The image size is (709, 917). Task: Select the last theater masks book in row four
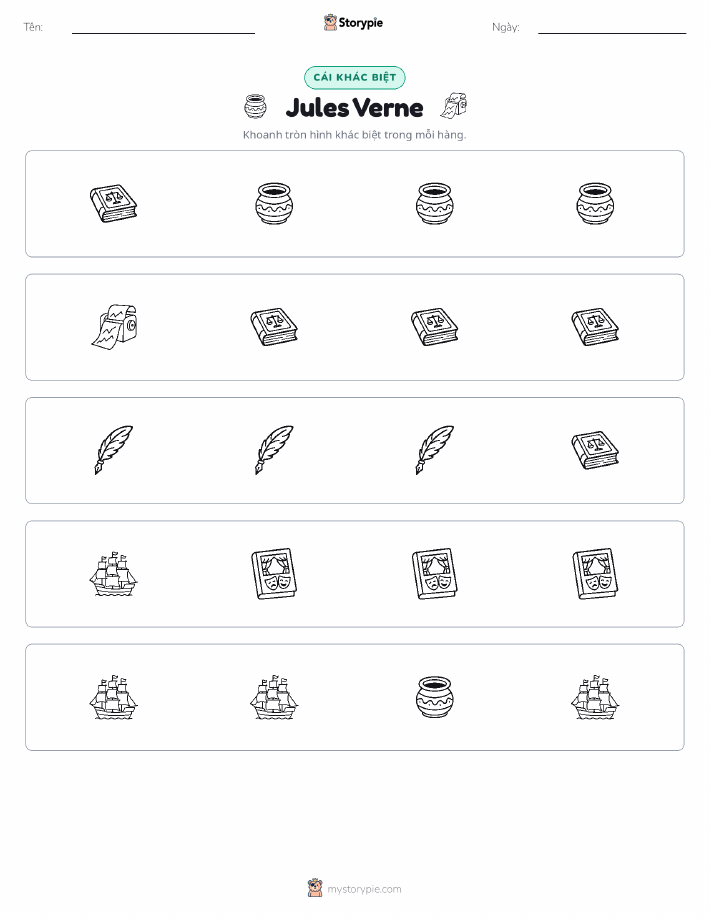[595, 574]
